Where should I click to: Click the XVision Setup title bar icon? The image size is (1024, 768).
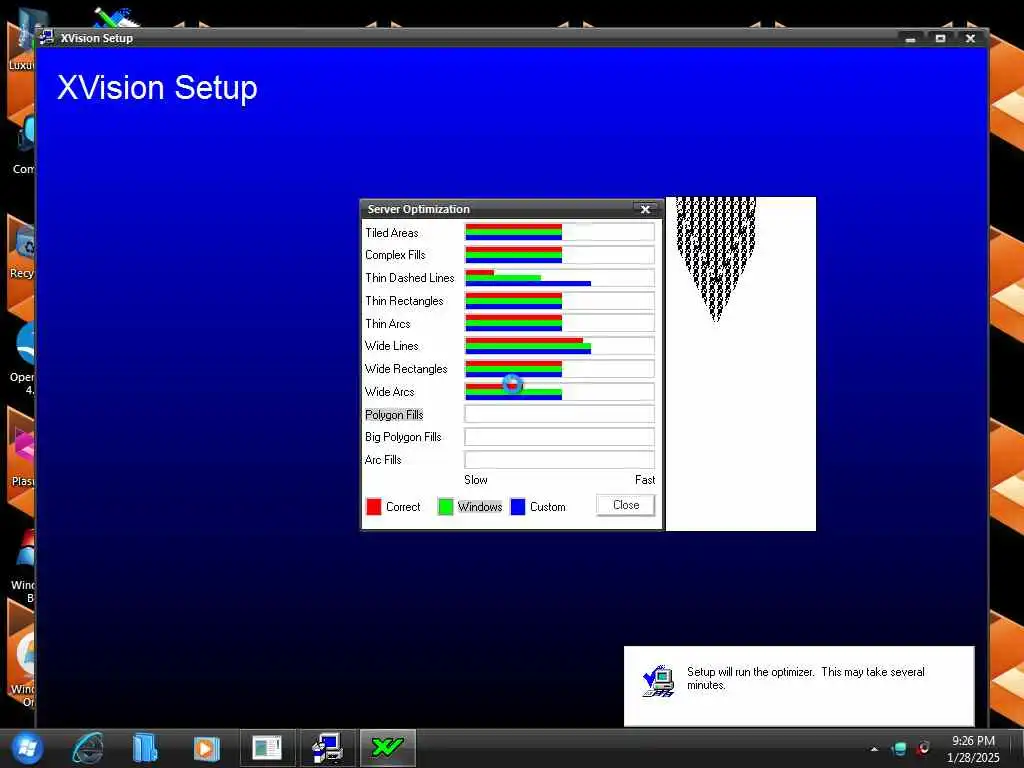[46, 37]
